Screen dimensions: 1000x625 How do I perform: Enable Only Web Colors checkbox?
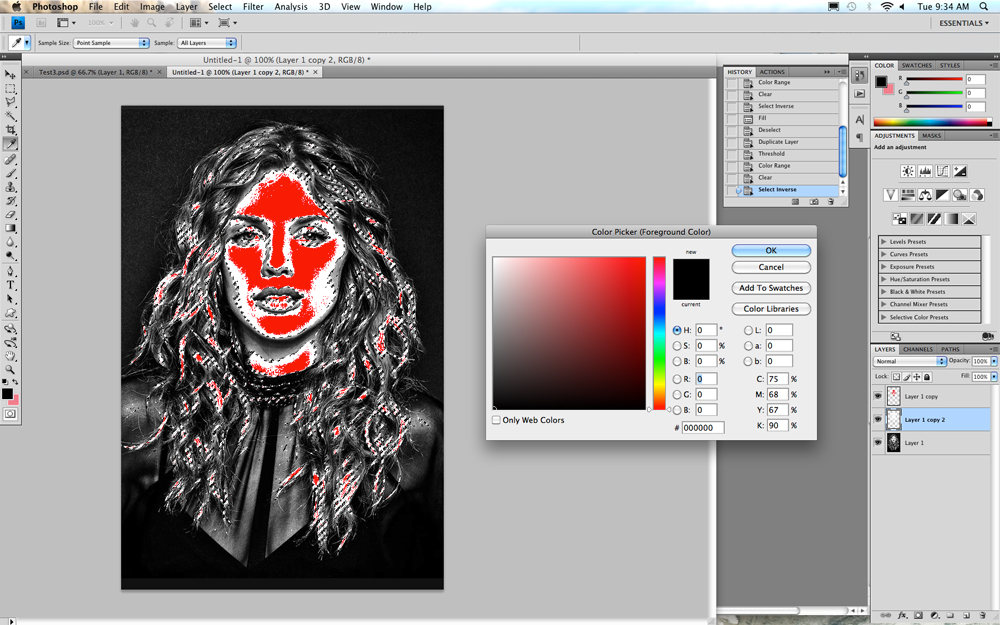(x=496, y=420)
